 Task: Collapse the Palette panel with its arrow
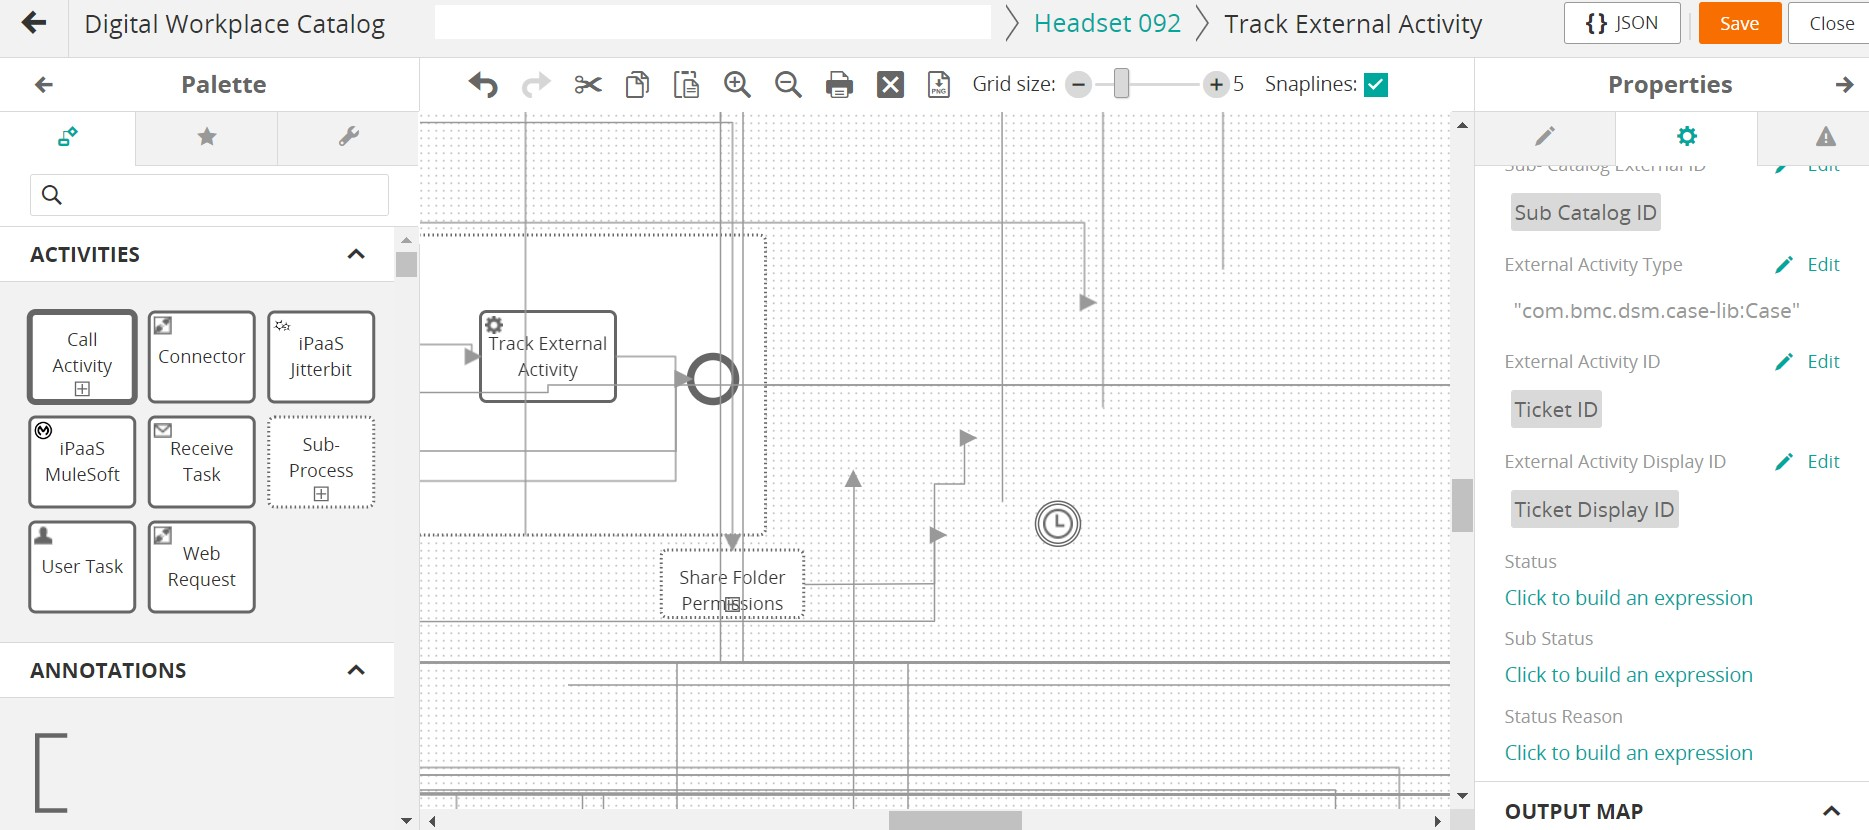[44, 85]
